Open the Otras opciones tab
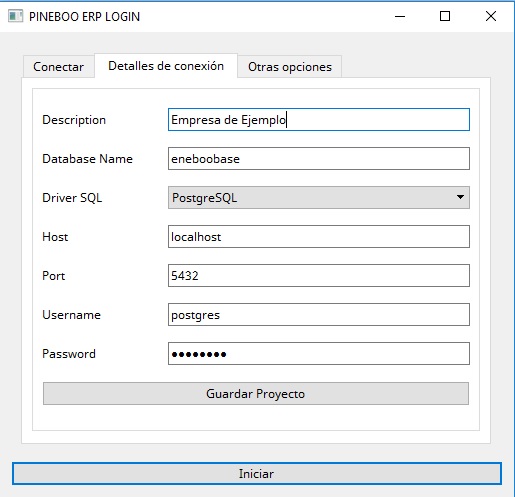 pyautogui.click(x=290, y=67)
